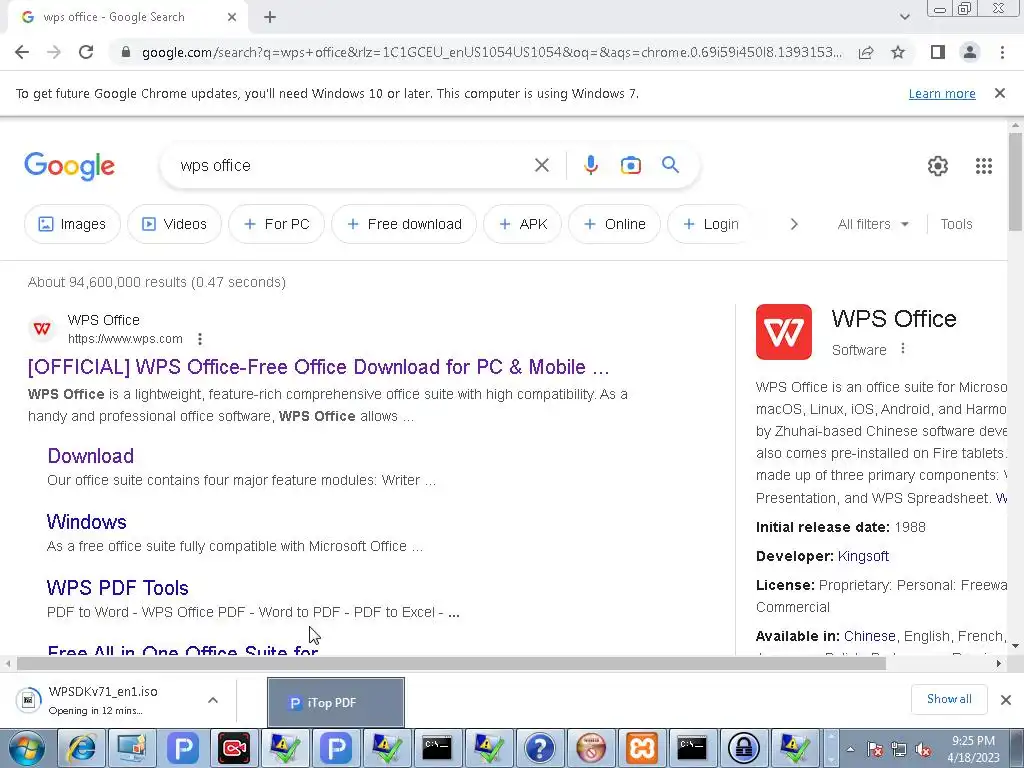Open the padlock taskbar icon
This screenshot has width=1024, height=768.
click(x=743, y=748)
